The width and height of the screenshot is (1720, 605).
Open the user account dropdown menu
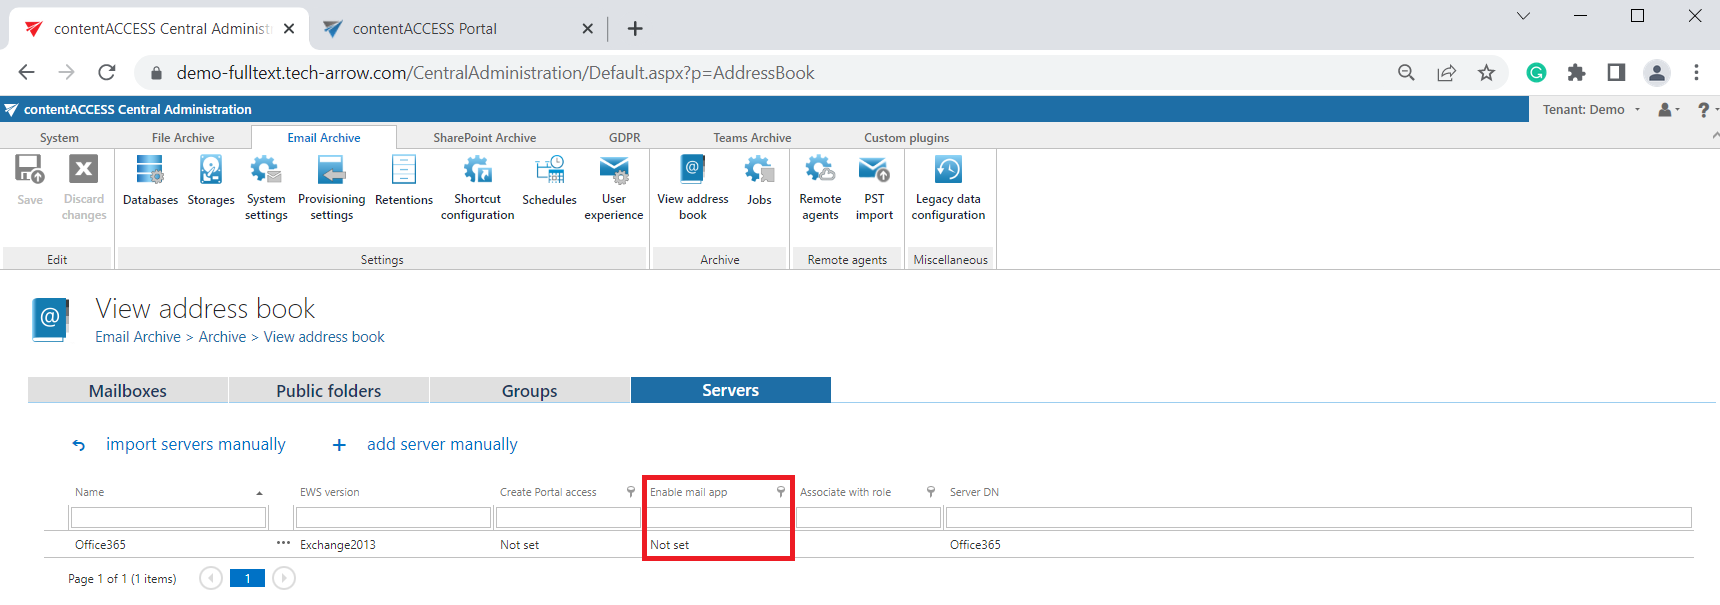coord(1668,110)
